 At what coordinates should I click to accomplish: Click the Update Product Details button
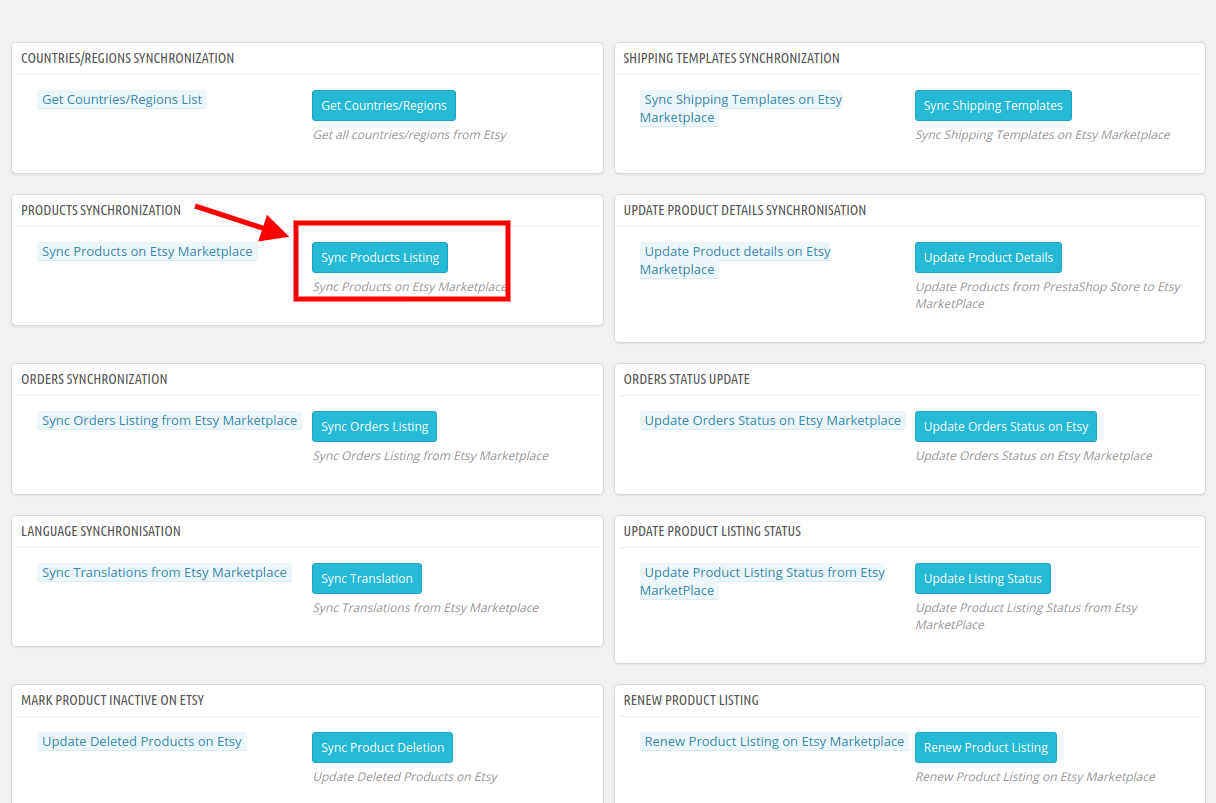(x=988, y=258)
